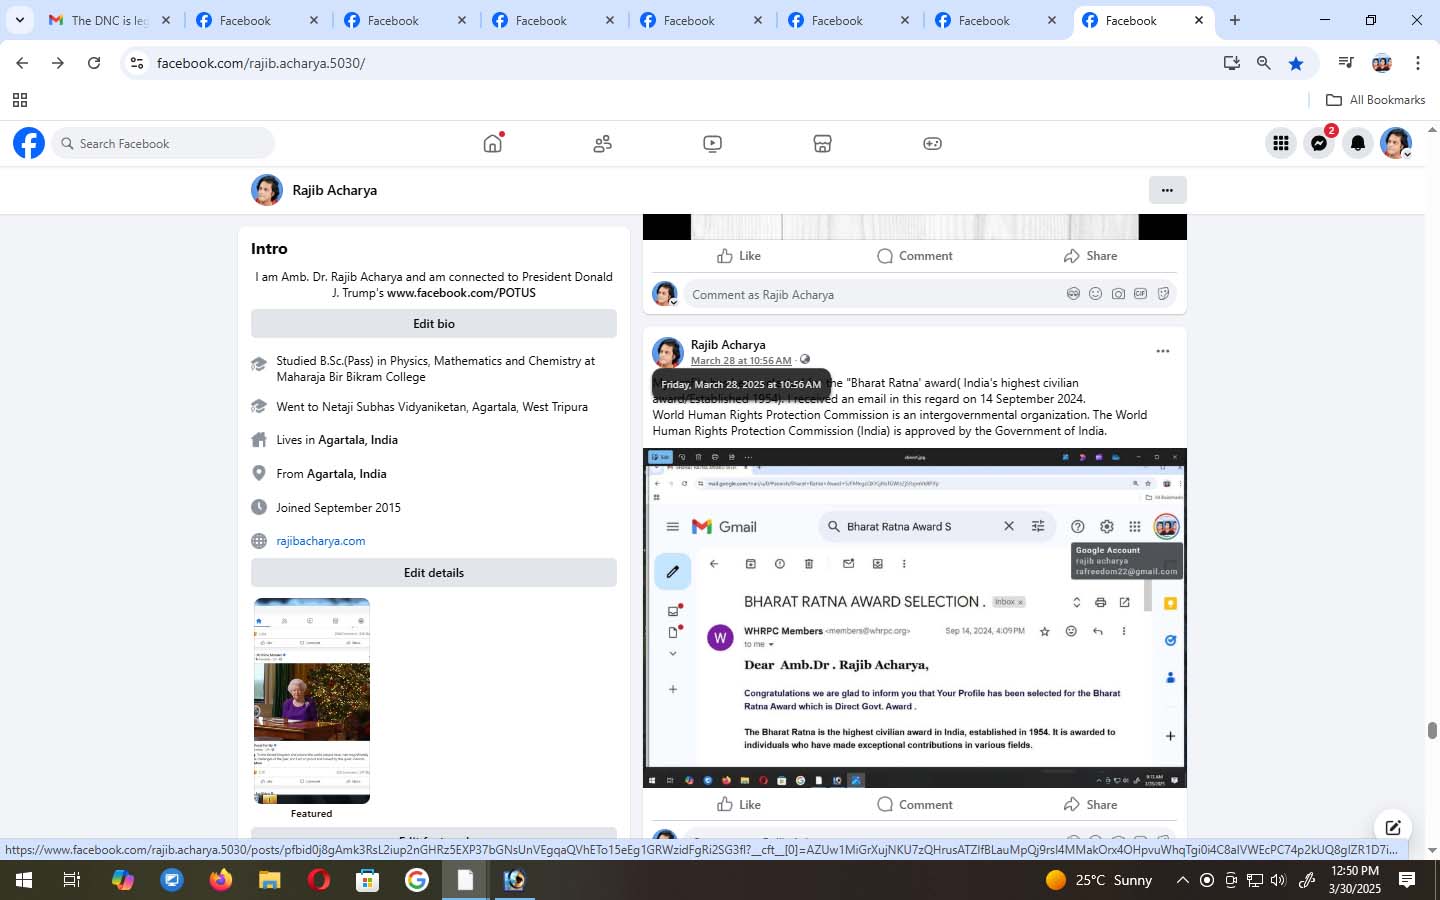The width and height of the screenshot is (1440, 900).
Task: Open the Facebook menu grid icon
Action: pos(1280,143)
